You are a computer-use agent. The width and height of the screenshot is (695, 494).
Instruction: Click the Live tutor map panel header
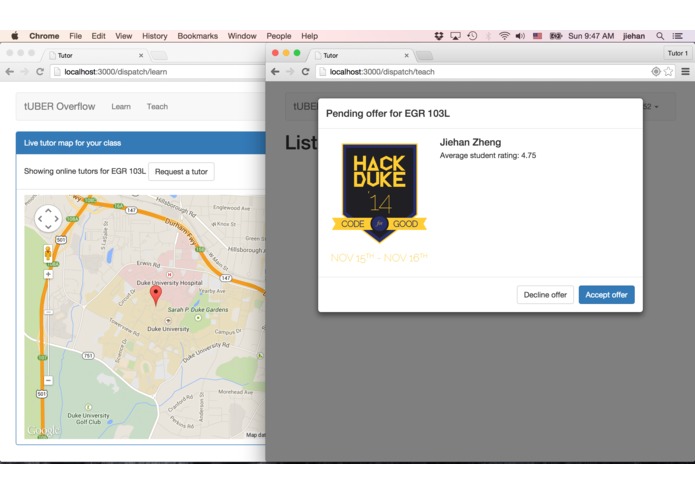pos(141,143)
